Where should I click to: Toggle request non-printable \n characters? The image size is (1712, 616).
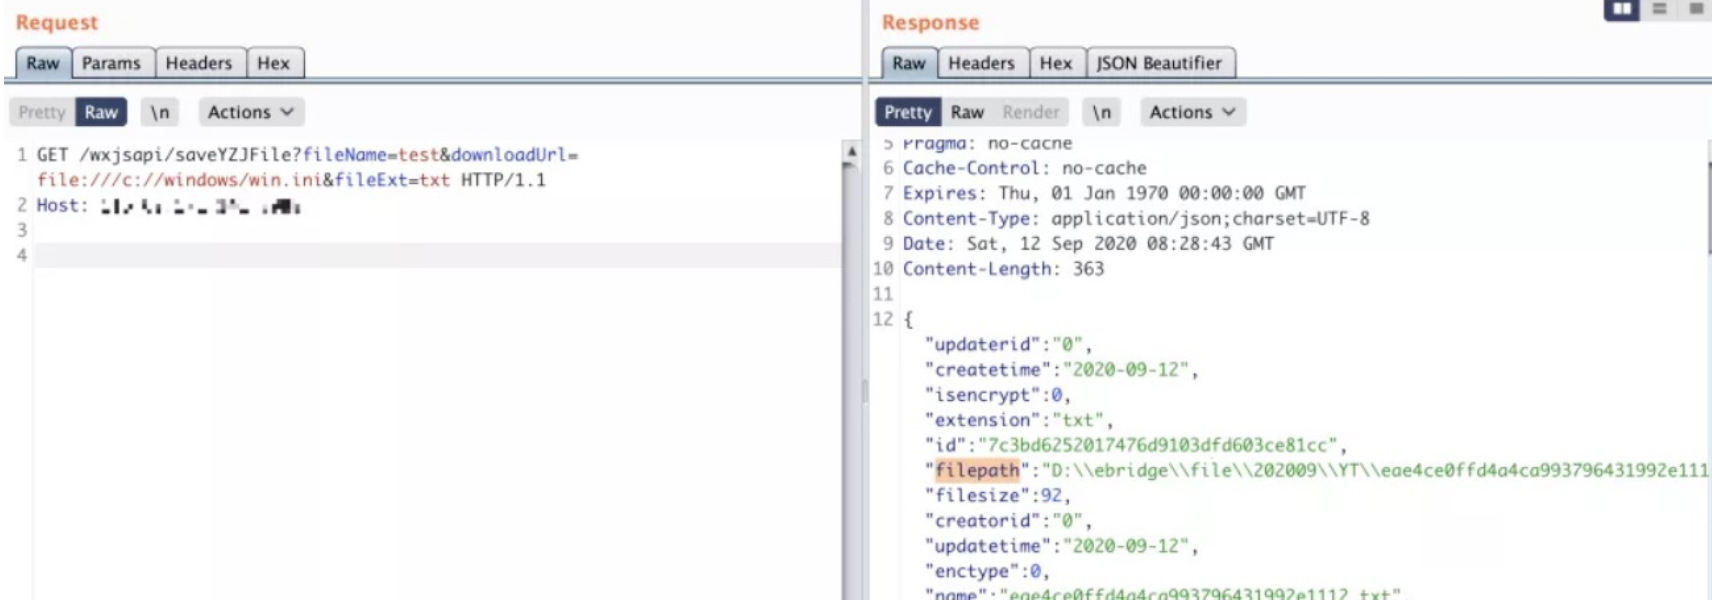pyautogui.click(x=160, y=112)
